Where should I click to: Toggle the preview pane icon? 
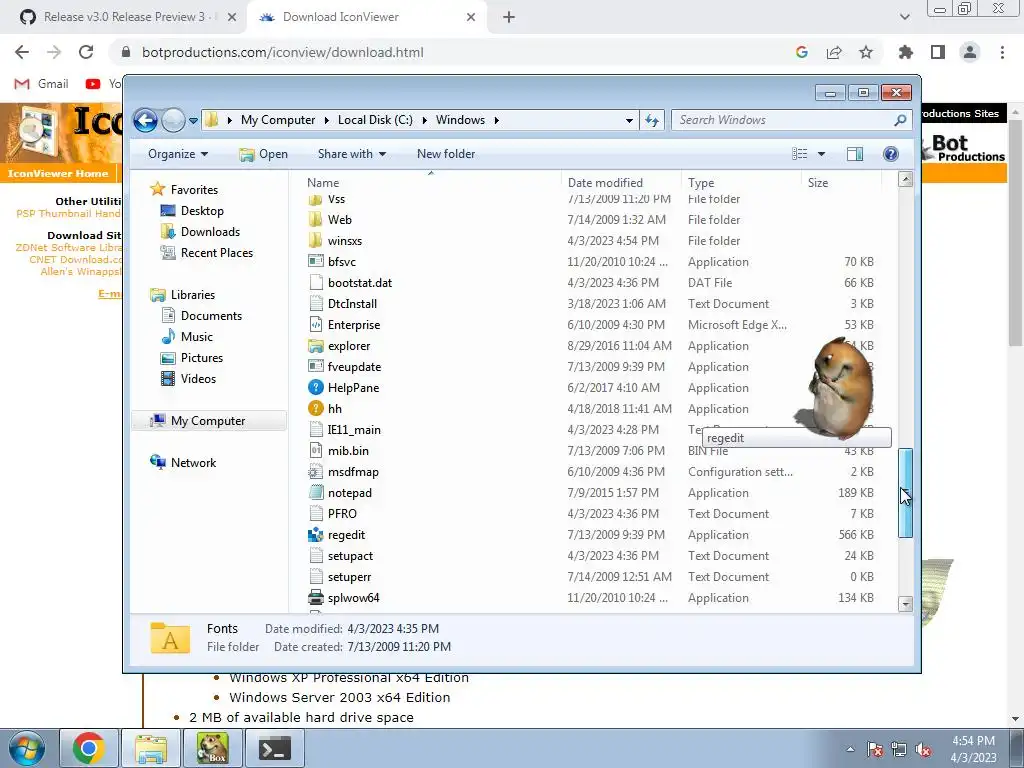click(855, 154)
